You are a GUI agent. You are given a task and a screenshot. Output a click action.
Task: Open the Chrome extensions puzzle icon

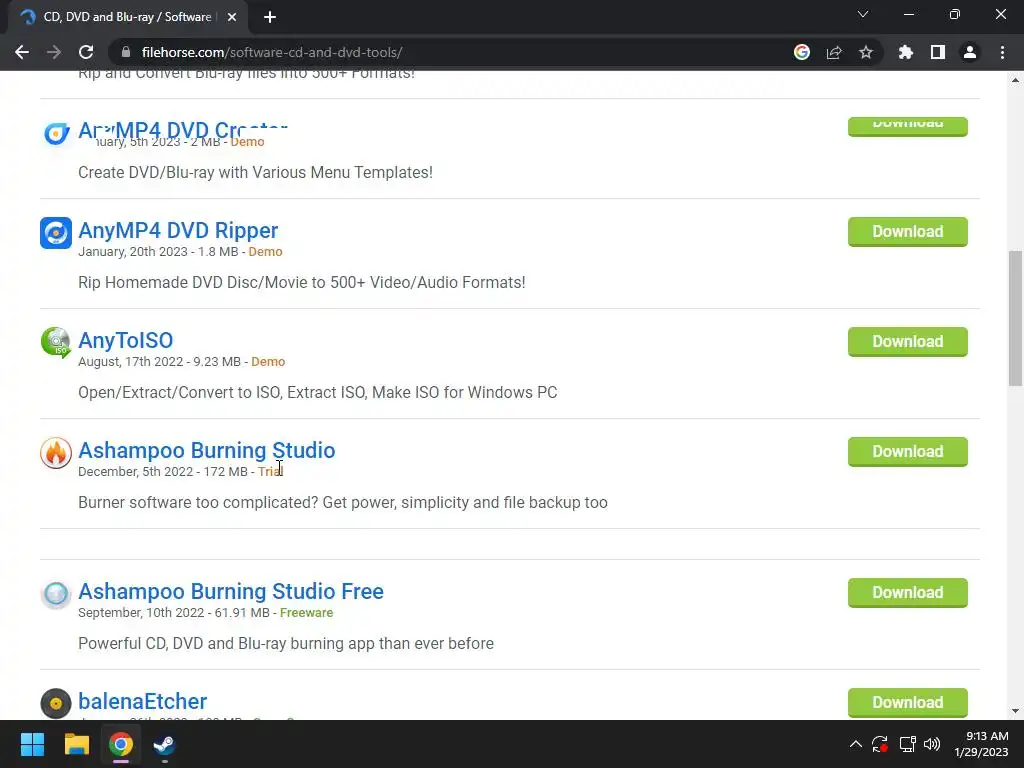[x=906, y=52]
